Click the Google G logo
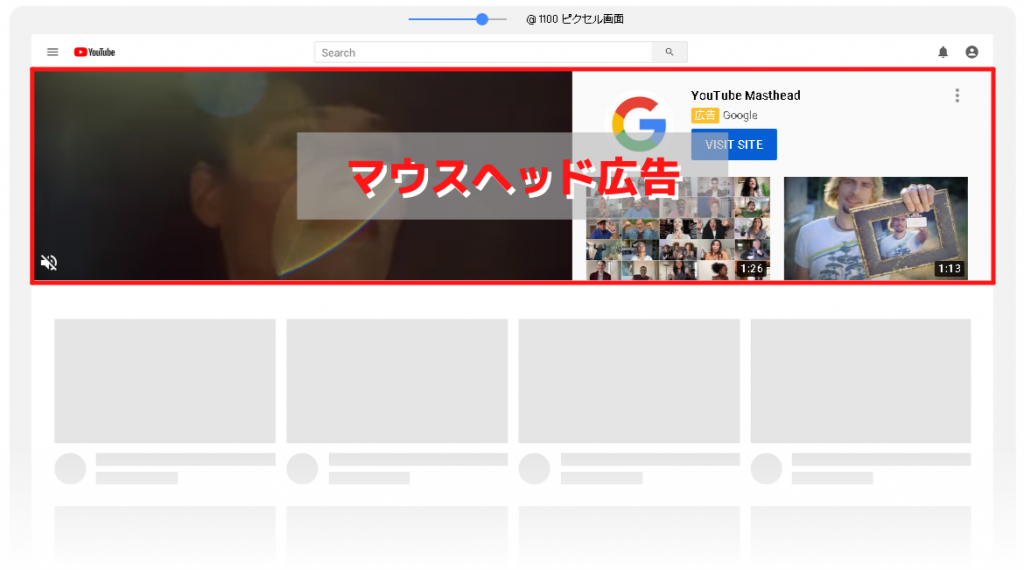The width and height of the screenshot is (1024, 570). coord(639,124)
